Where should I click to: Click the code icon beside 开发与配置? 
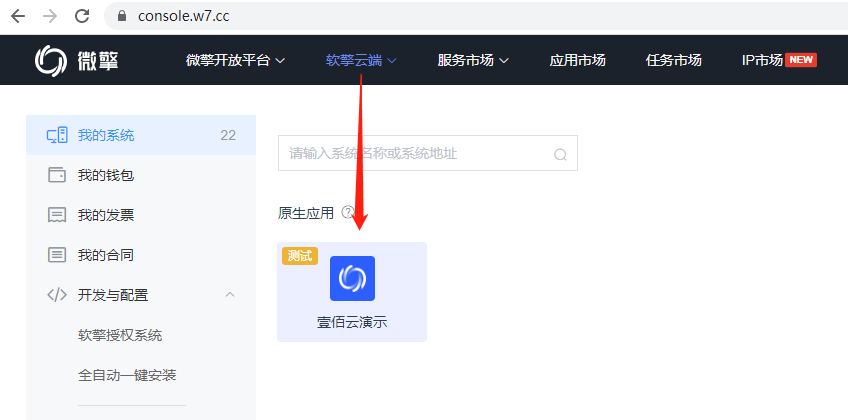[57, 295]
